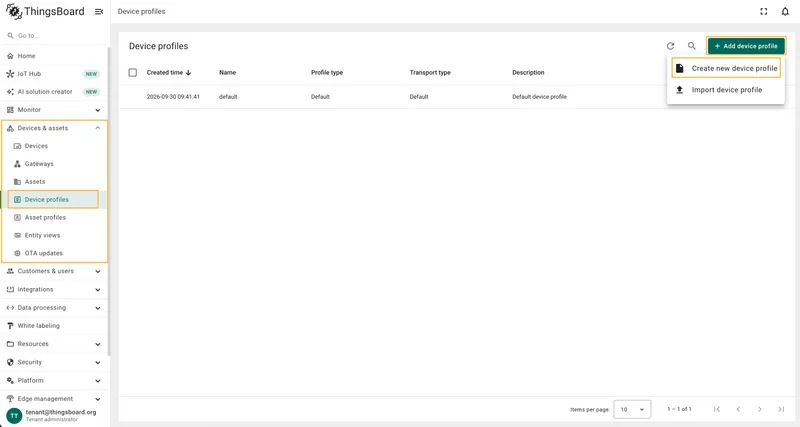Viewport: 800px width, 427px height.
Task: Expand the Resources section
Action: pyautogui.click(x=55, y=344)
